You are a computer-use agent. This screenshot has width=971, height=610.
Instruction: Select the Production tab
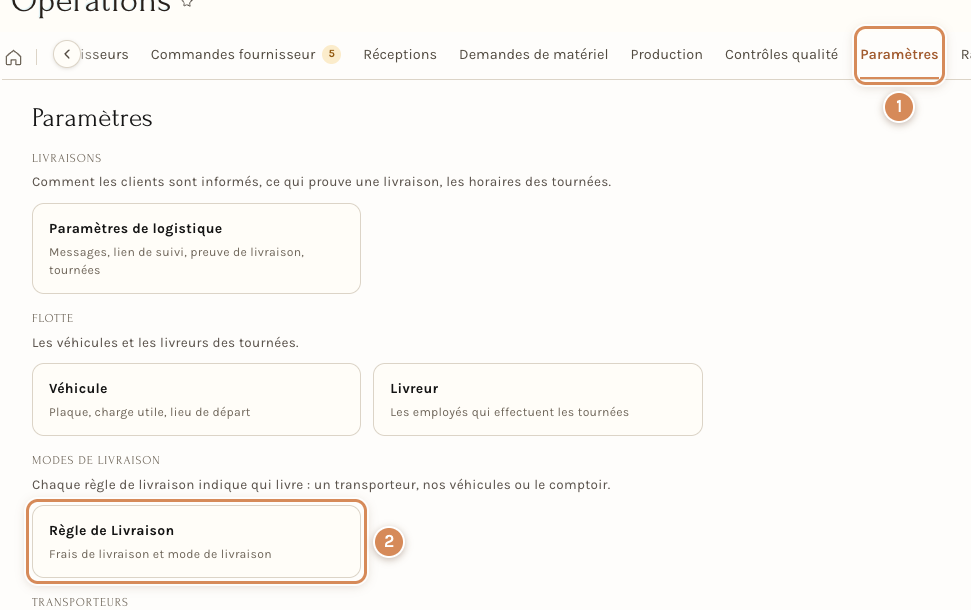coord(666,54)
